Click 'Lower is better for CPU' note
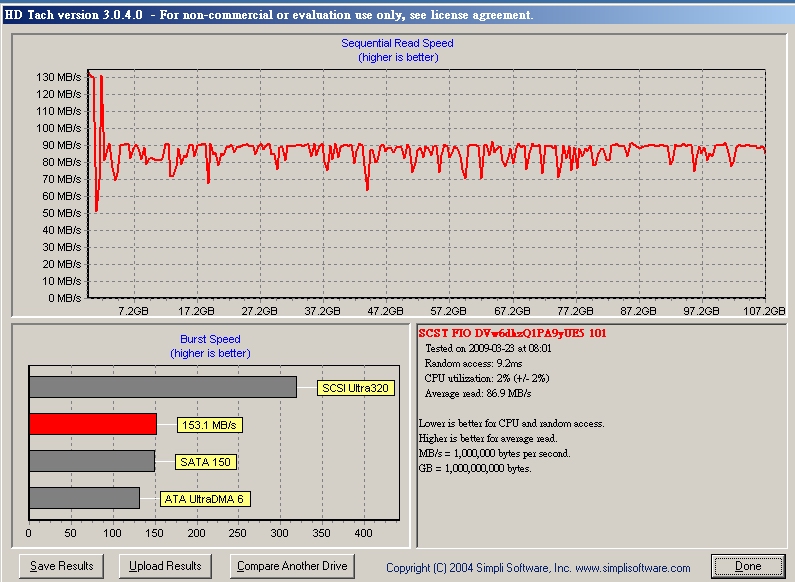Image resolution: width=795 pixels, height=582 pixels. (511, 423)
